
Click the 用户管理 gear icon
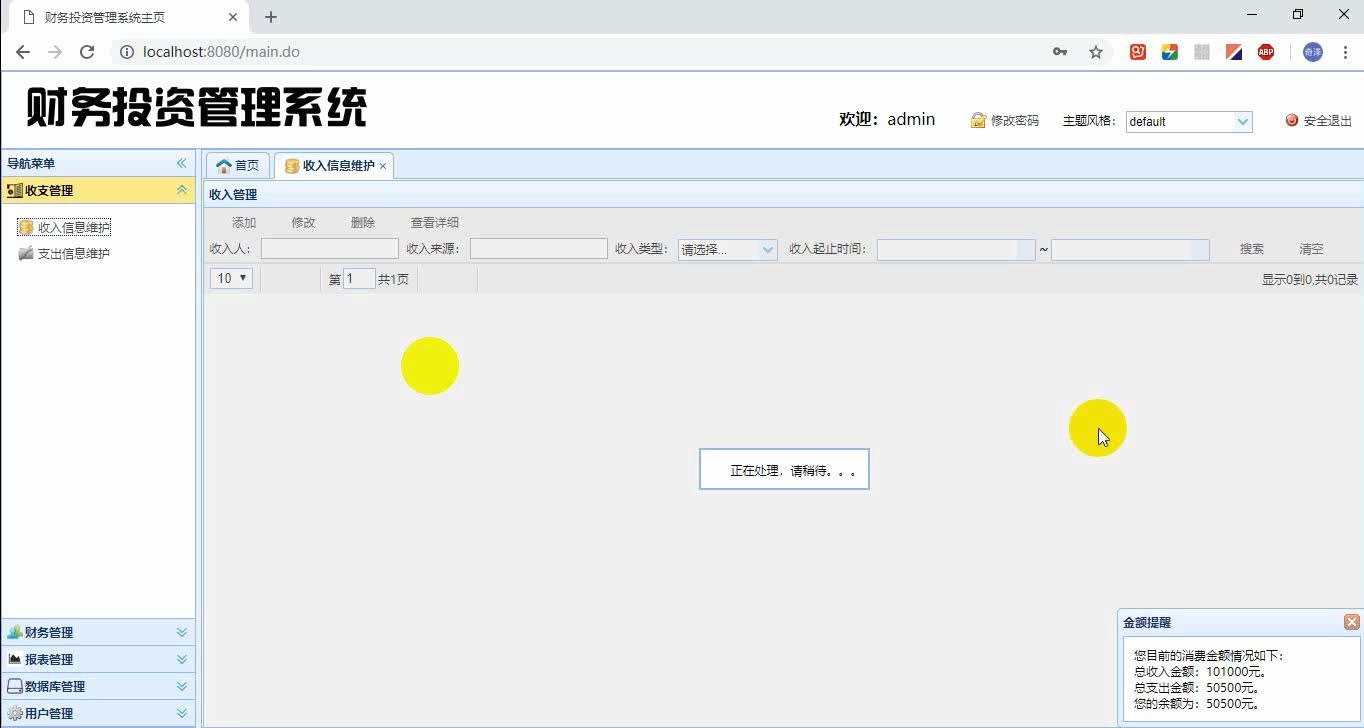tap(13, 713)
